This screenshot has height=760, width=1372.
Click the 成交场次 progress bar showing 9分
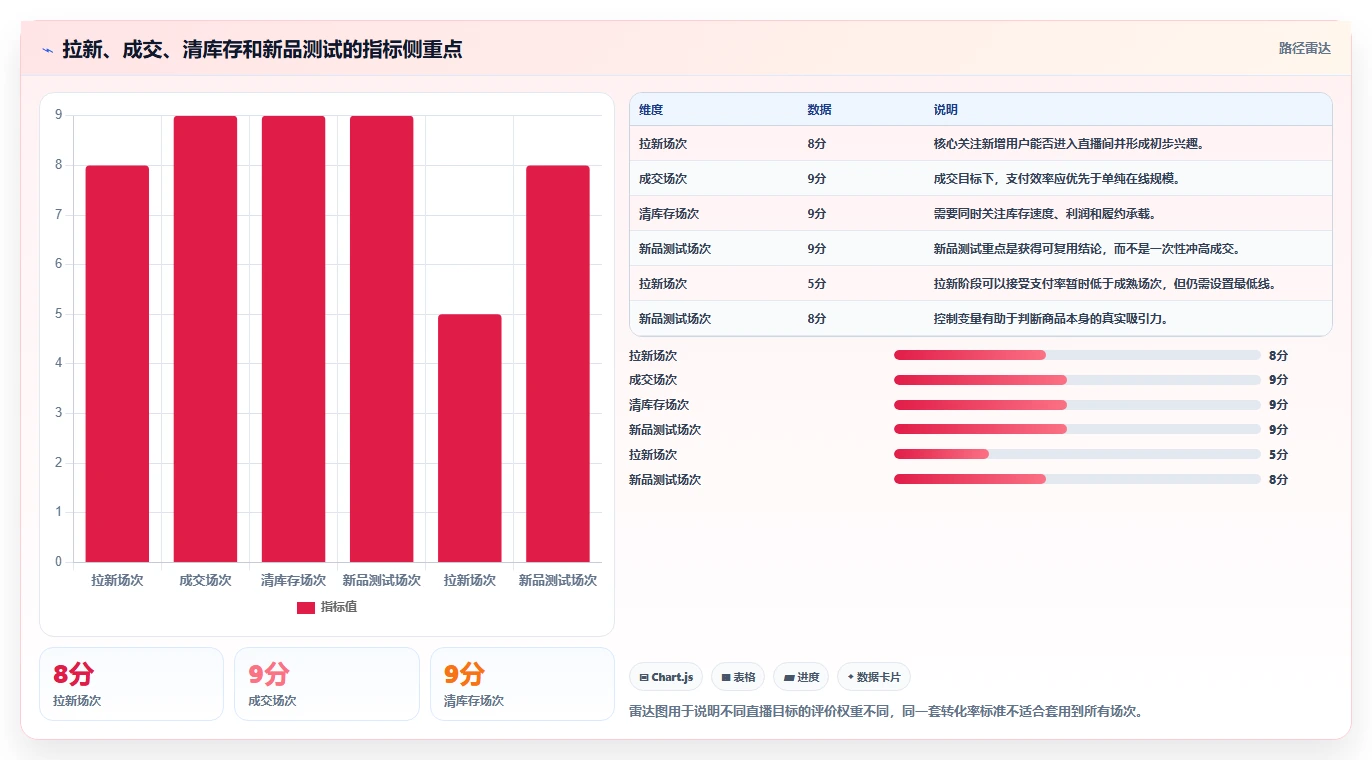(x=1077, y=380)
